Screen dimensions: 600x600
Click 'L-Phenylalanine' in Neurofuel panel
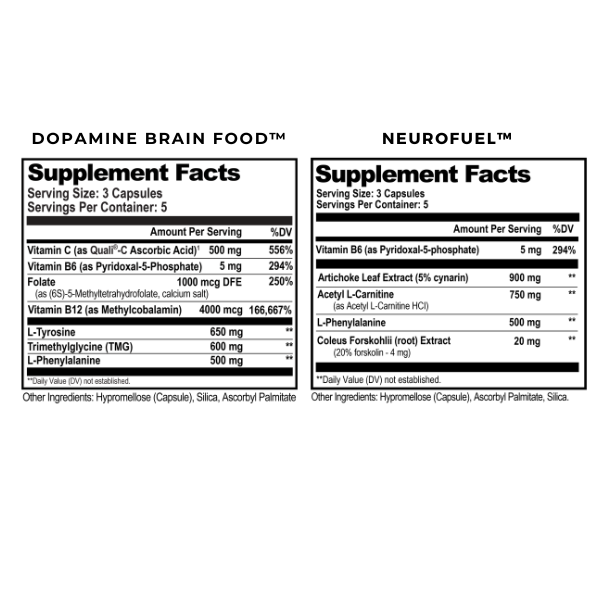pyautogui.click(x=351, y=323)
